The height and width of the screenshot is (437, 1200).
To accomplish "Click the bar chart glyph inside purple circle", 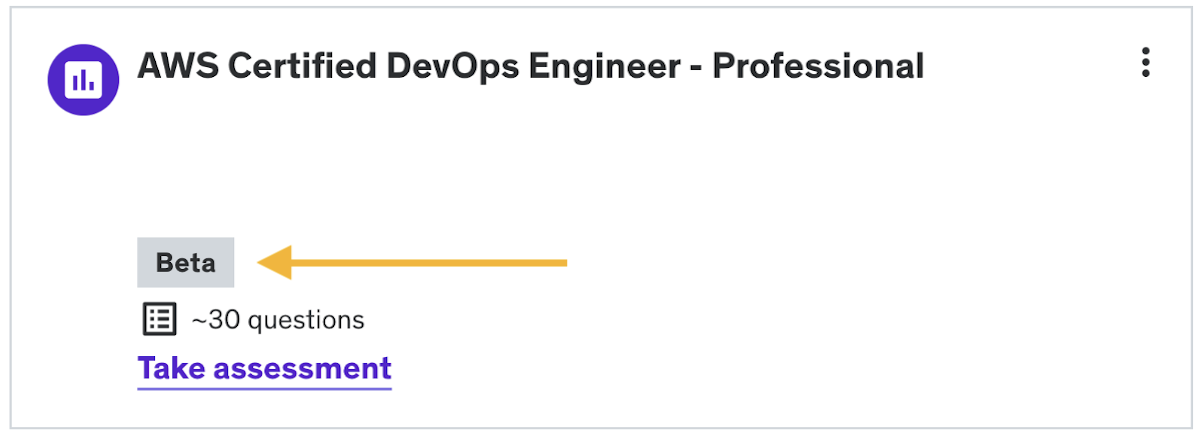I will coord(83,79).
